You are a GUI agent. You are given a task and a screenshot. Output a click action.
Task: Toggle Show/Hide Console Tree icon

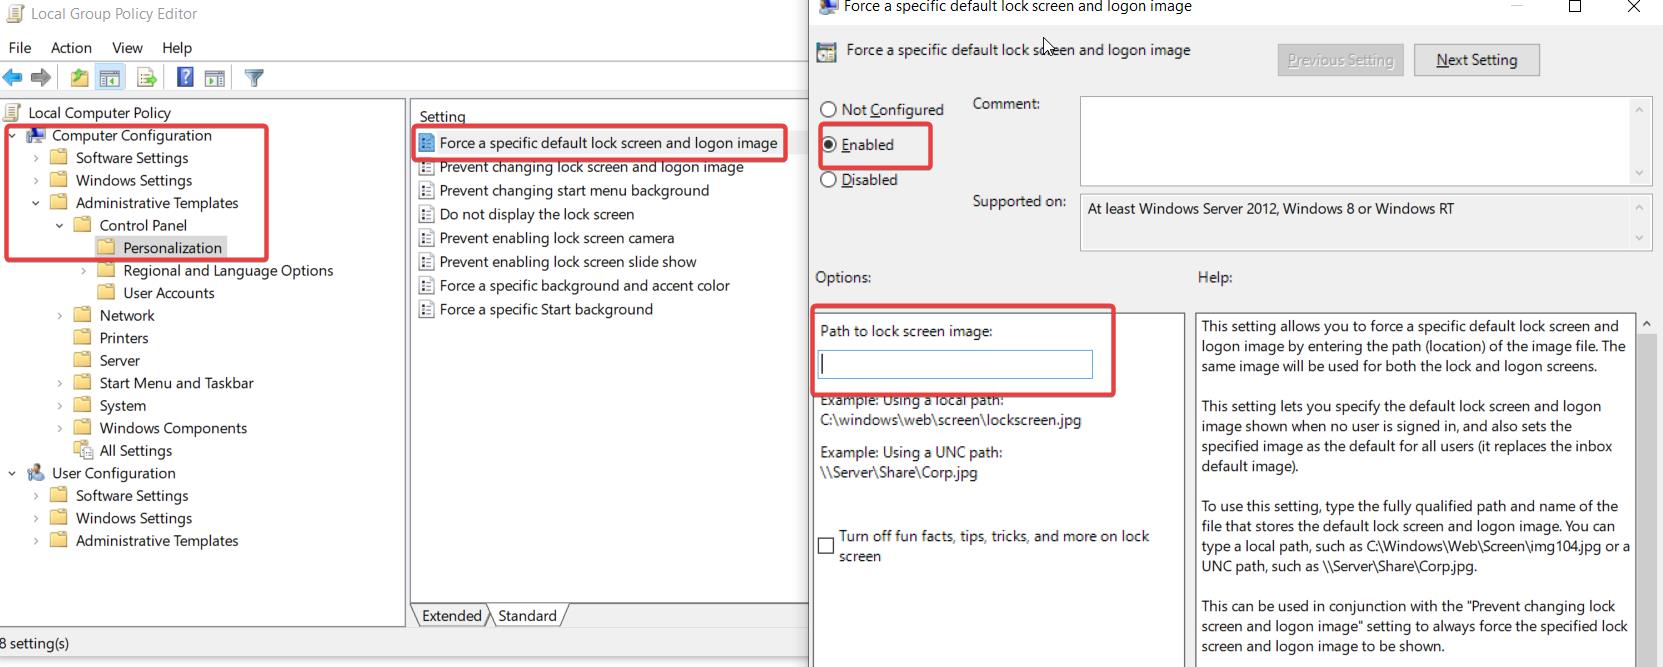coord(110,78)
